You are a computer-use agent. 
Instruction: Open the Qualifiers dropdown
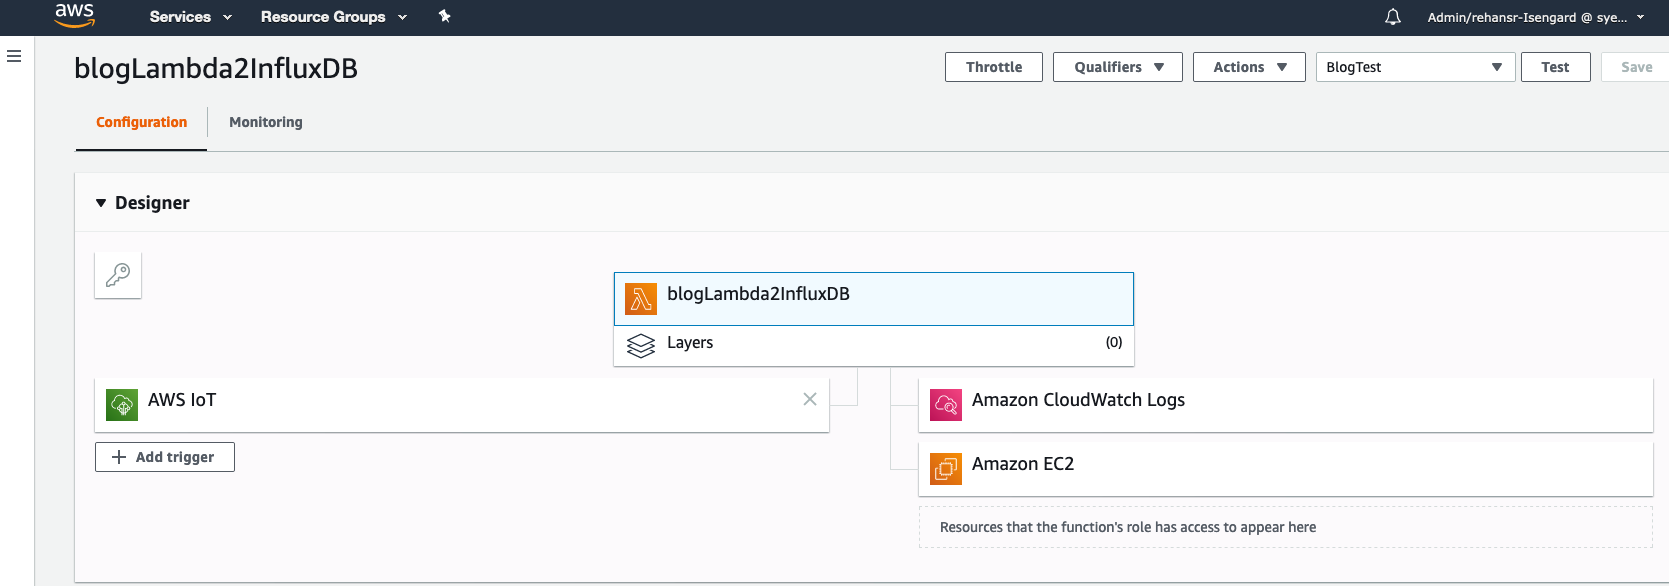click(x=1117, y=67)
